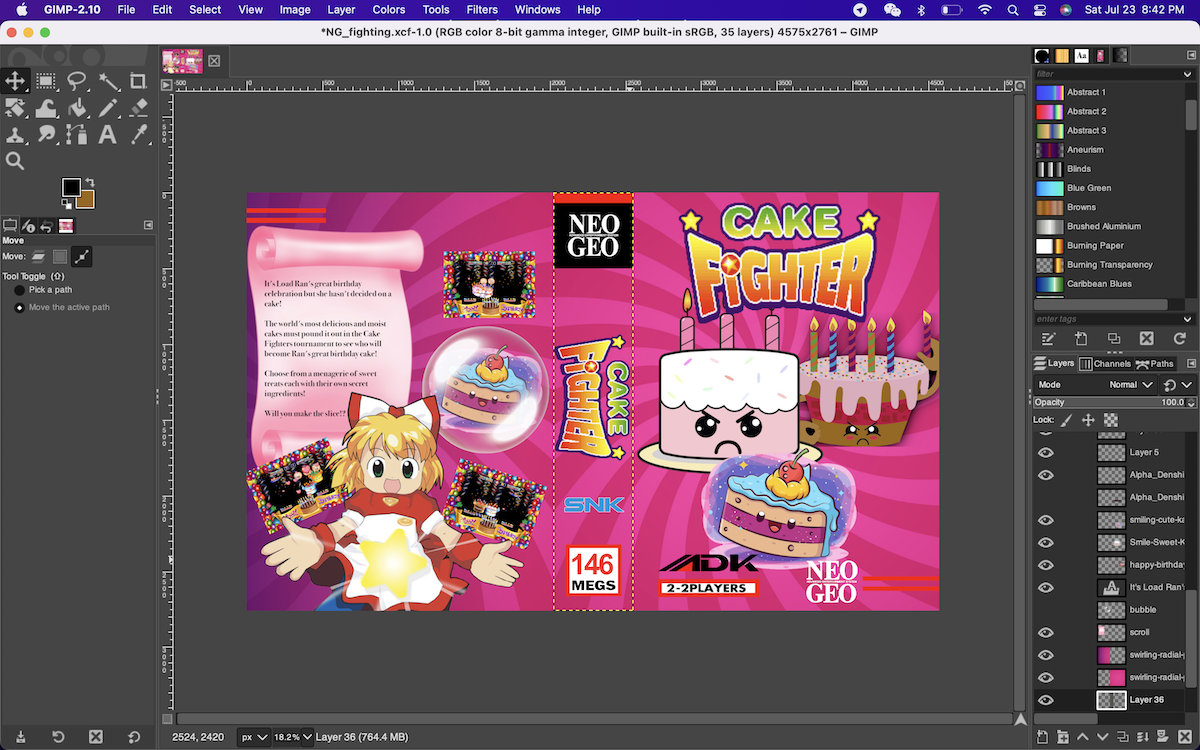Open the enter tags dropdown arrow
The image size is (1200, 750).
pos(1188,319)
